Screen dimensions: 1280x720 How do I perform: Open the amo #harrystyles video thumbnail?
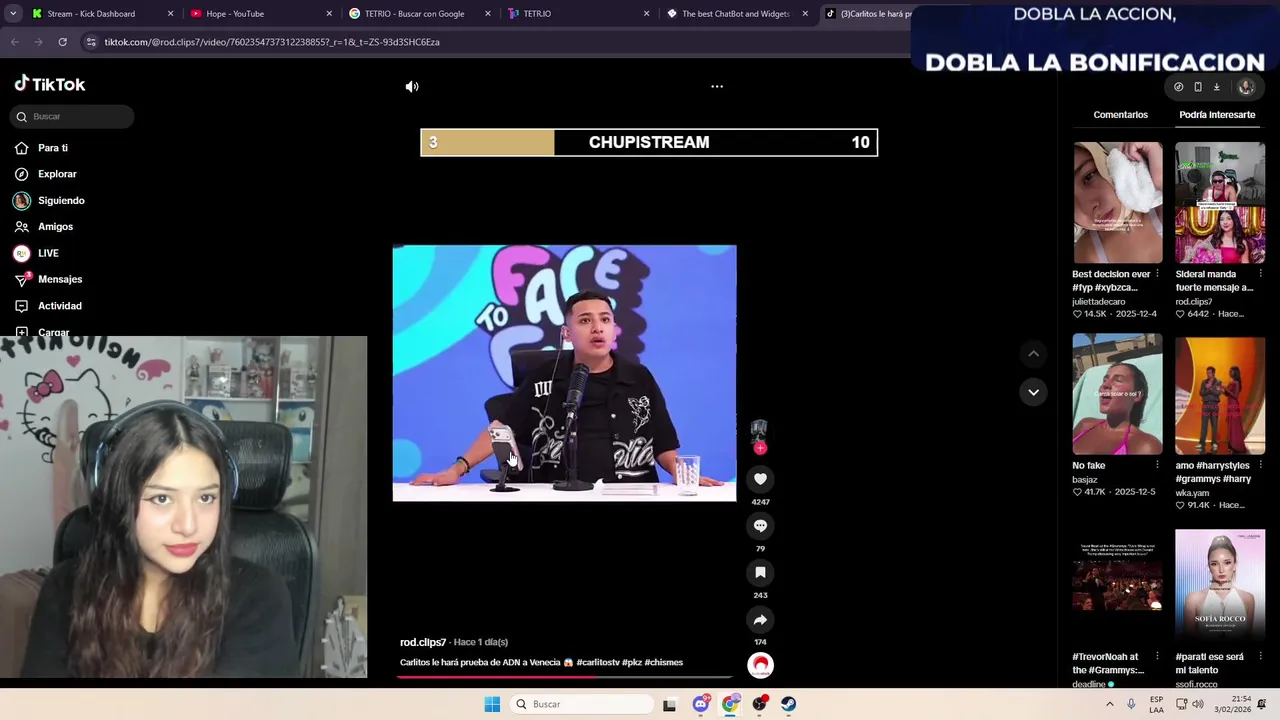tap(1220, 394)
